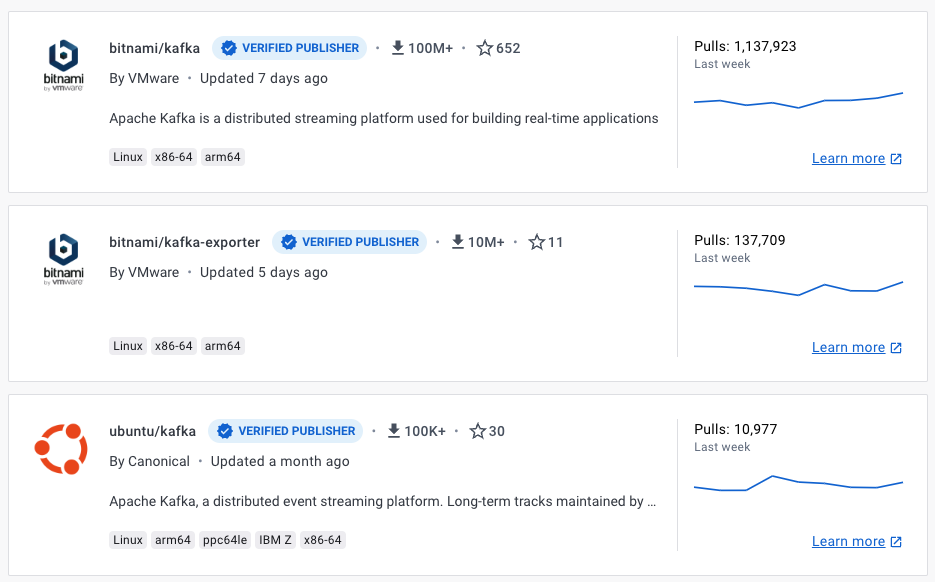Click the Ubuntu logo on the ubuntu/kafka card
This screenshot has width=935, height=582.
coord(61,449)
